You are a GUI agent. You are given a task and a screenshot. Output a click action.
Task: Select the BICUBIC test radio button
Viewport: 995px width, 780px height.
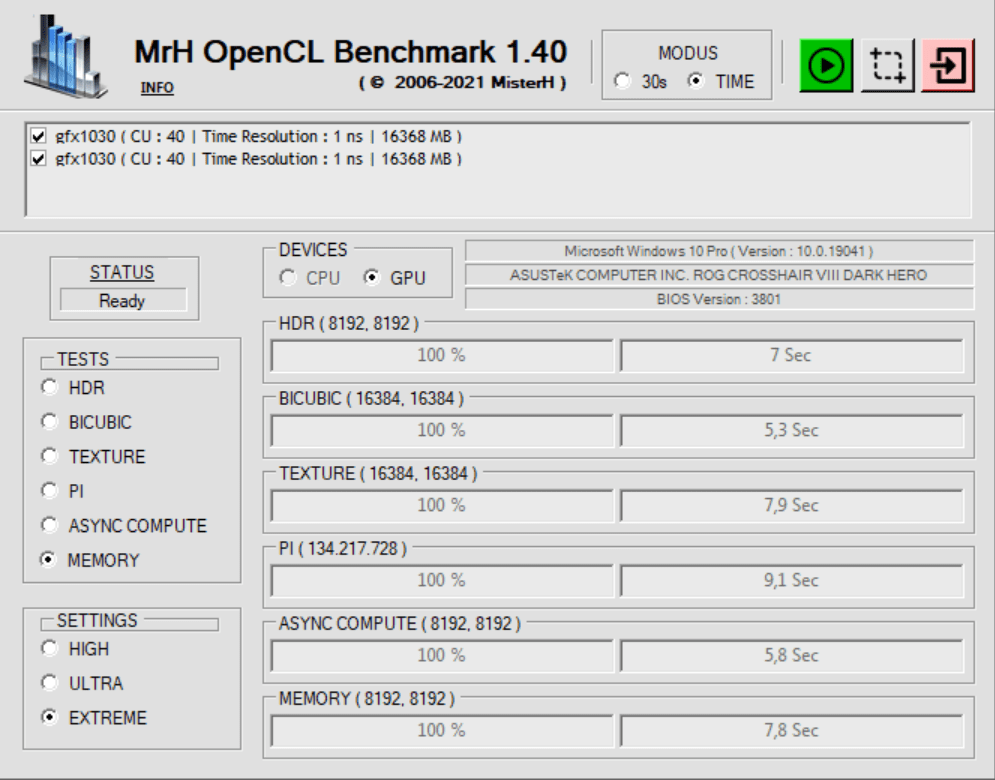pyautogui.click(x=49, y=421)
